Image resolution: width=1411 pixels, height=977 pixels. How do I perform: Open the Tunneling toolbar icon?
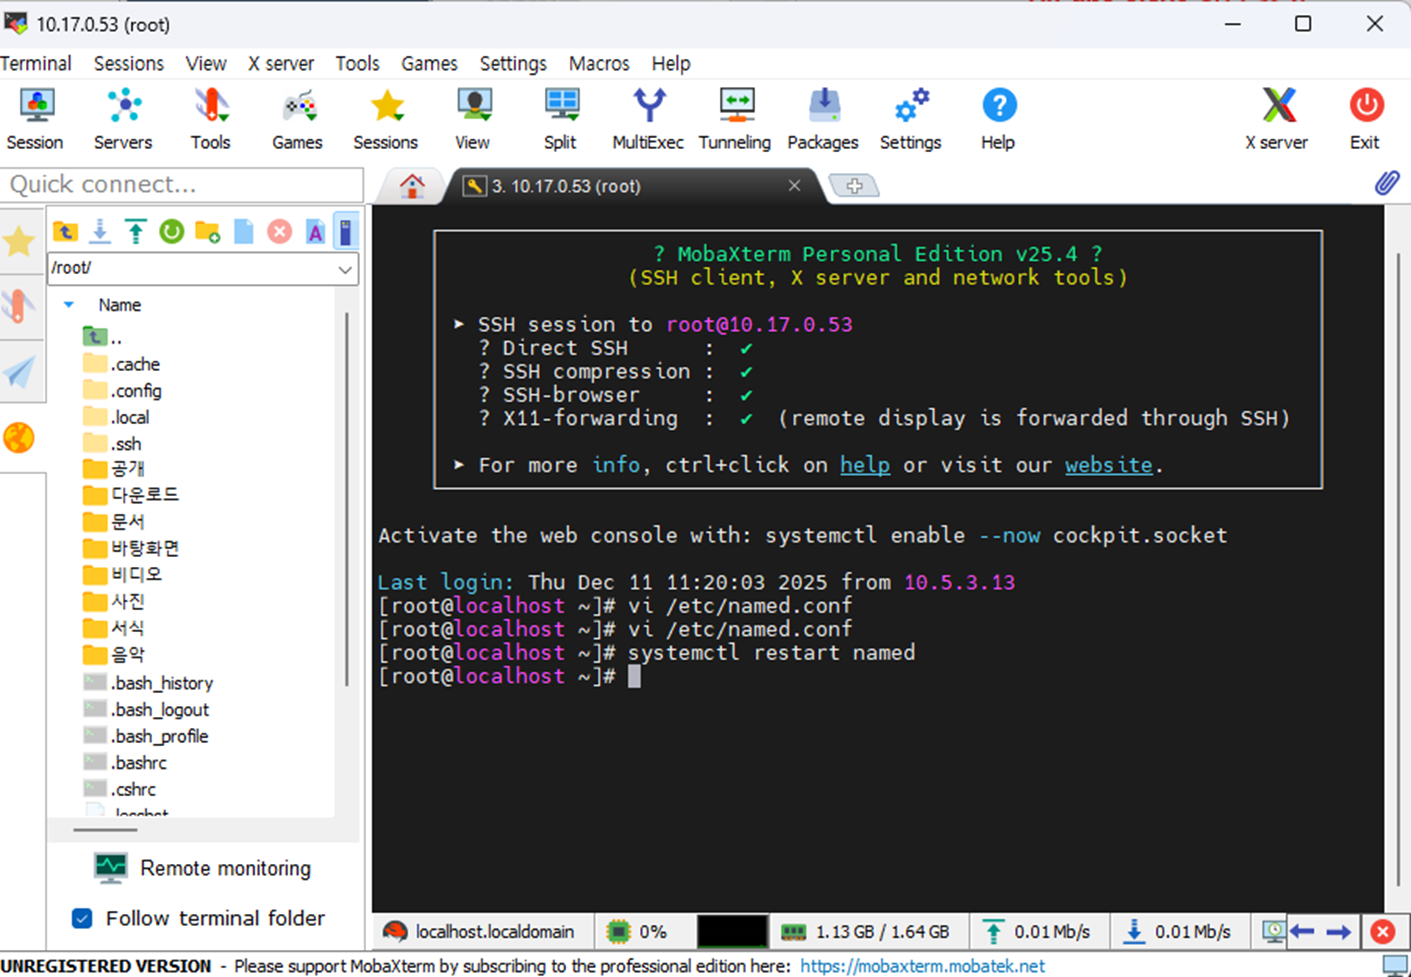coord(735,119)
